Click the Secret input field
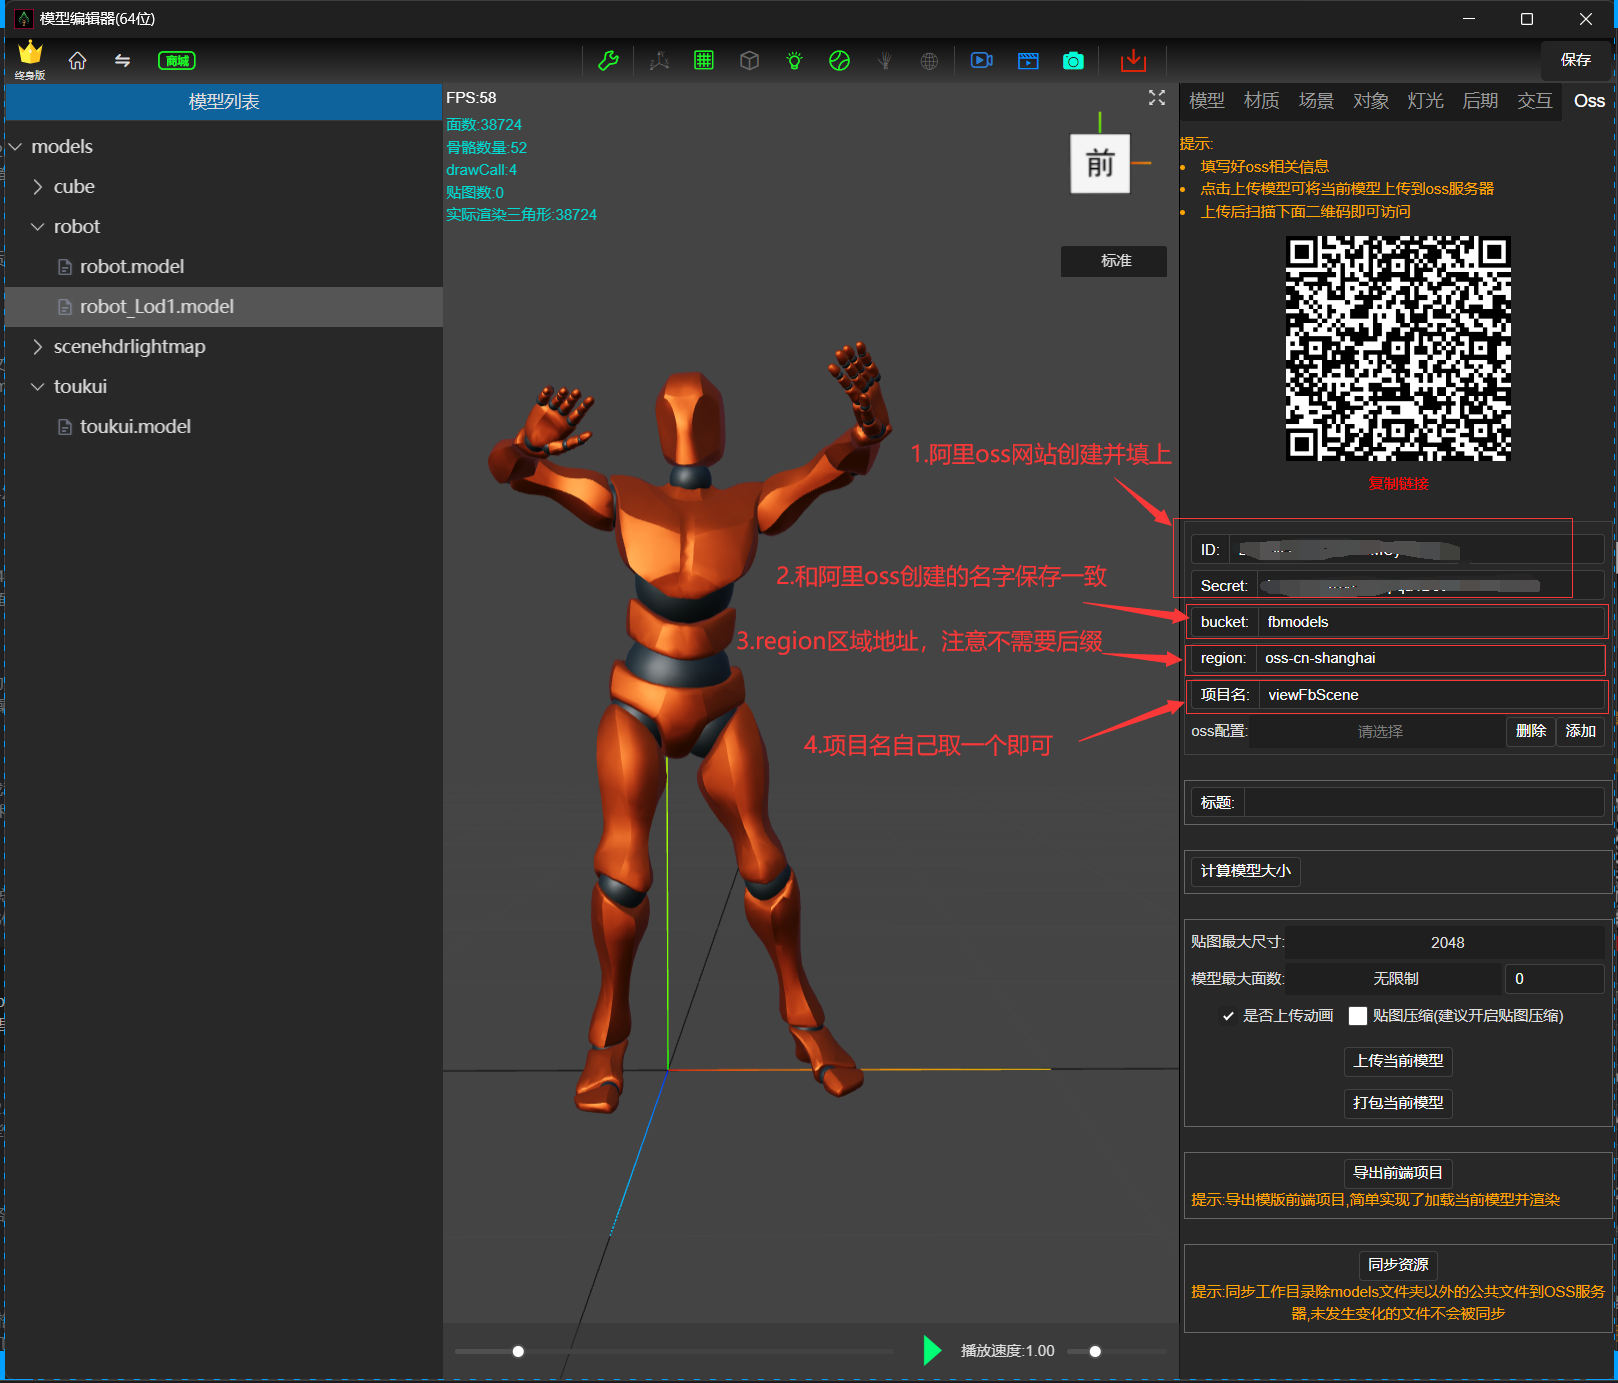This screenshot has height=1383, width=1618. (x=1431, y=586)
